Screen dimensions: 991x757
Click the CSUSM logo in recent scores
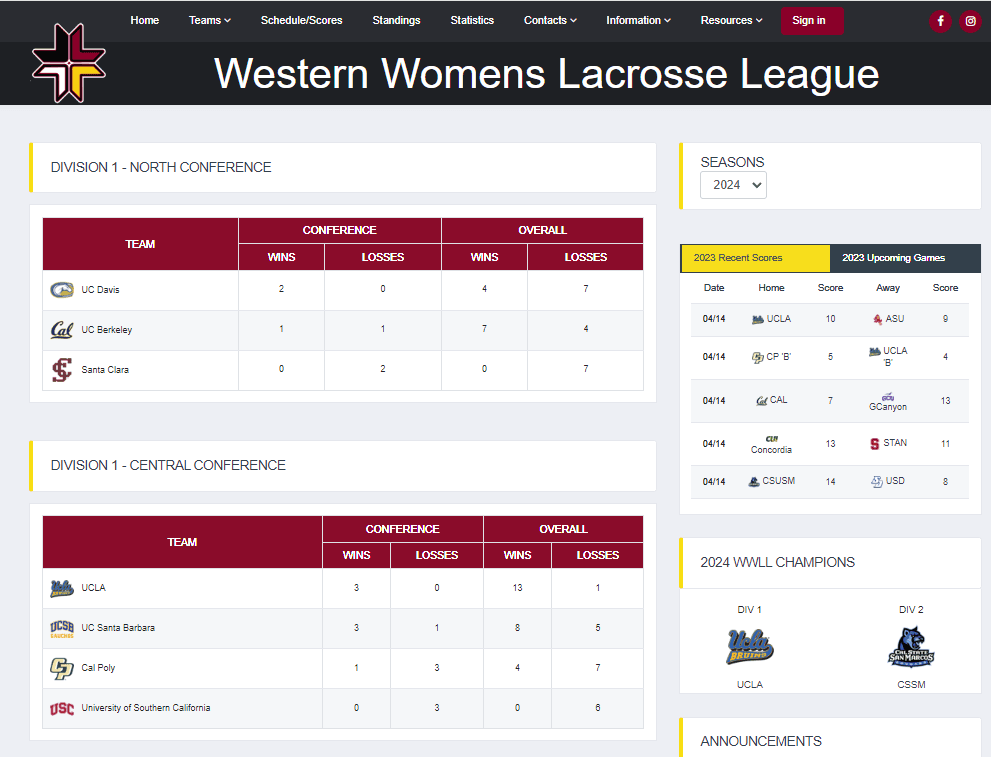(754, 481)
